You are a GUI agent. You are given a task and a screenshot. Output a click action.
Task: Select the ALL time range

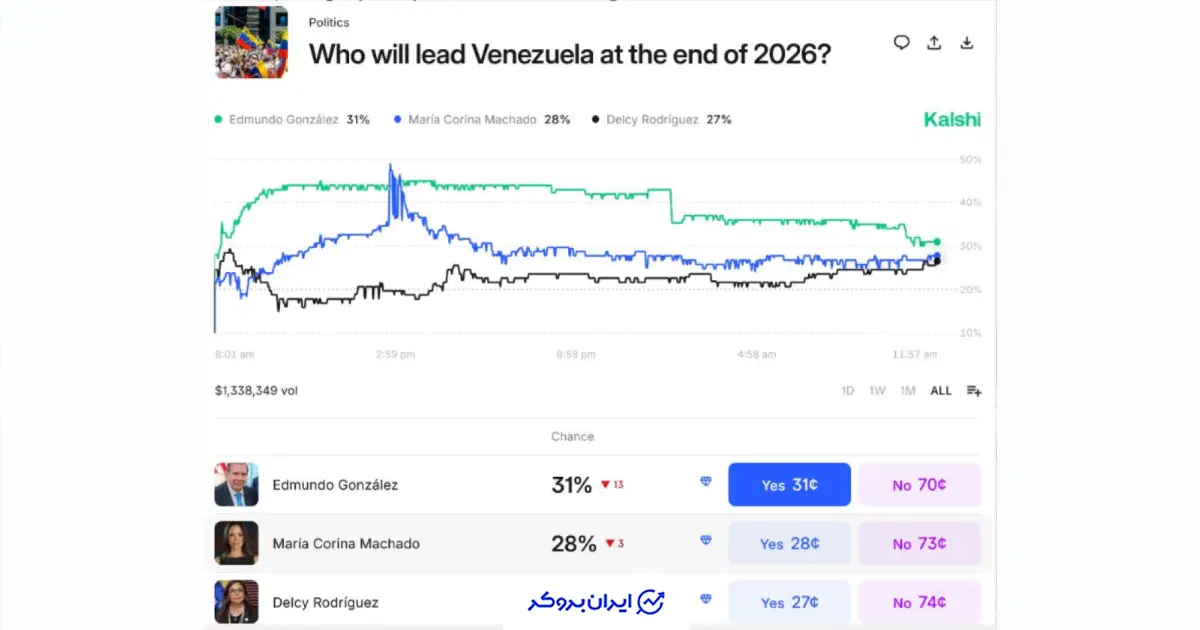[x=941, y=391]
